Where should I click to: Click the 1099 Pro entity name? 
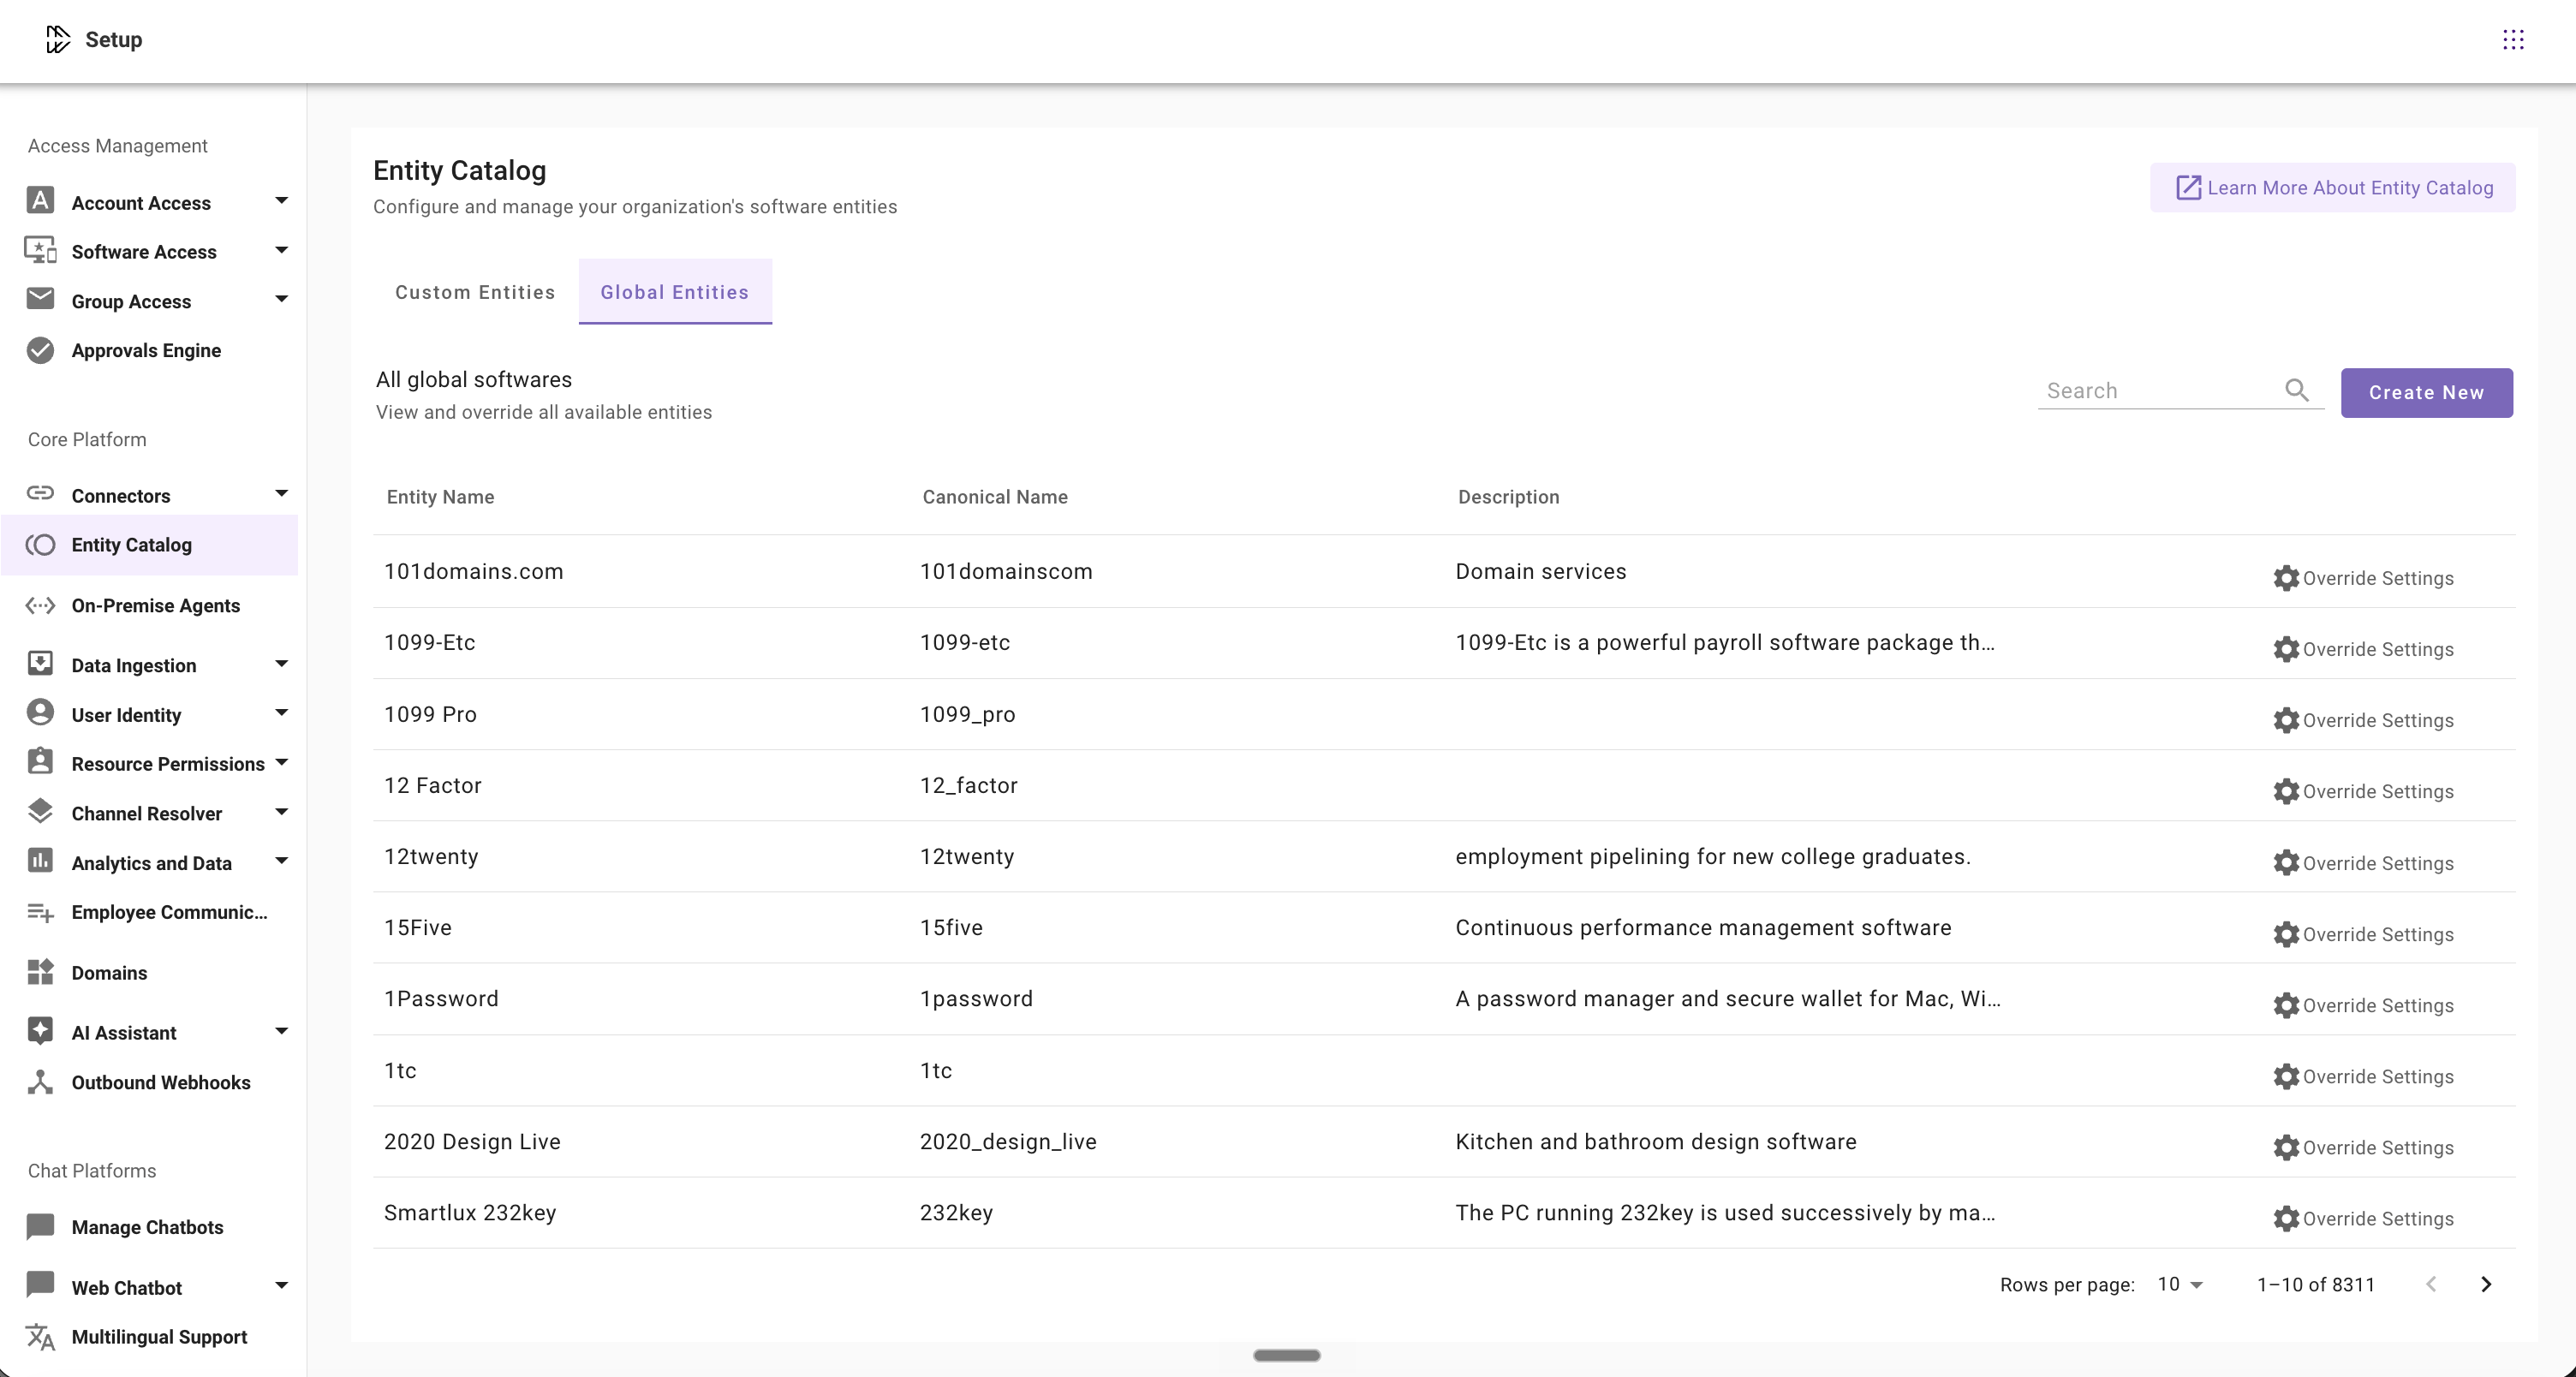(x=430, y=714)
